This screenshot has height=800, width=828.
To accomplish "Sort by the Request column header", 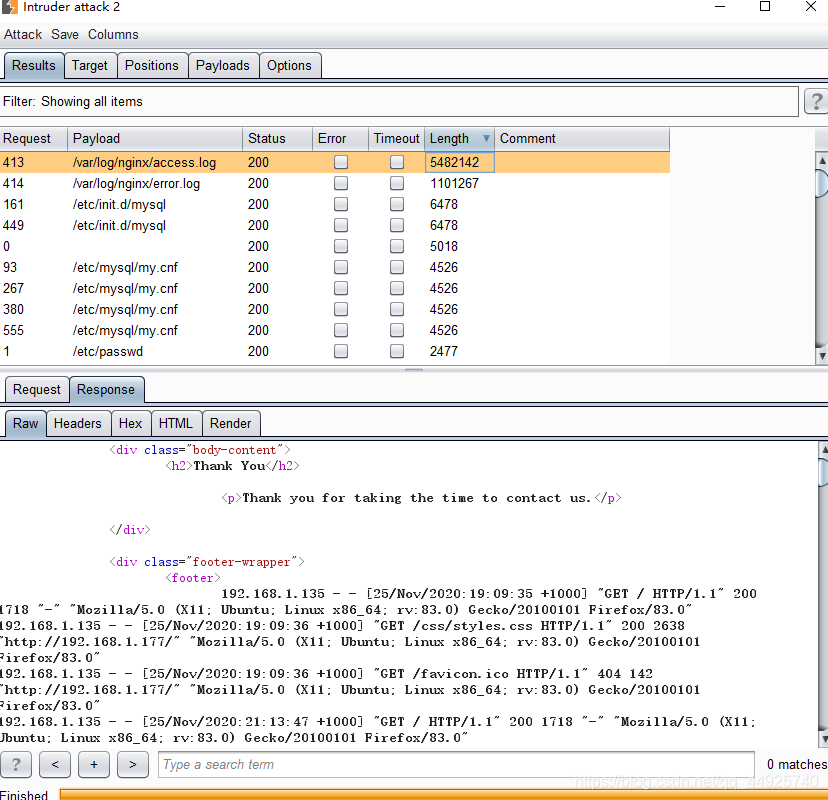I will [x=34, y=138].
